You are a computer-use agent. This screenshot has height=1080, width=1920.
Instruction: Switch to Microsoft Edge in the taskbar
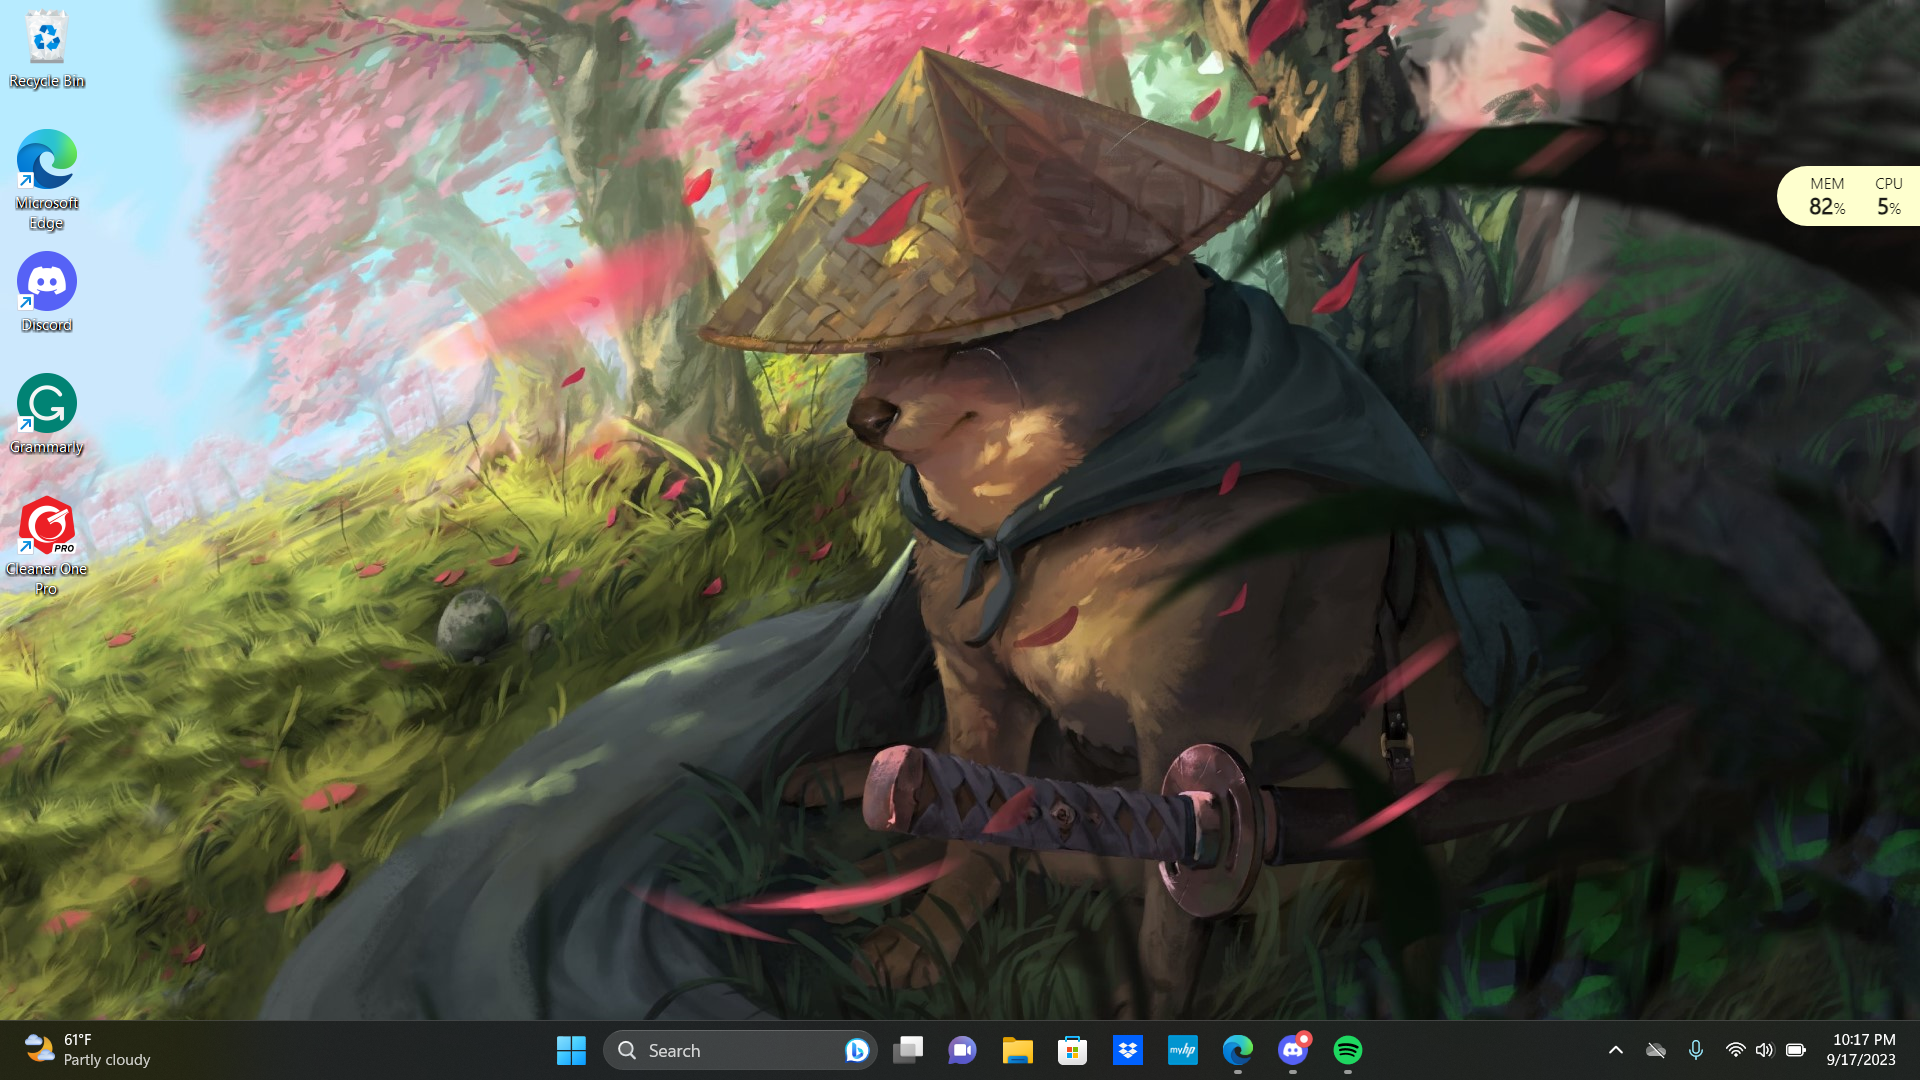pos(1238,1050)
